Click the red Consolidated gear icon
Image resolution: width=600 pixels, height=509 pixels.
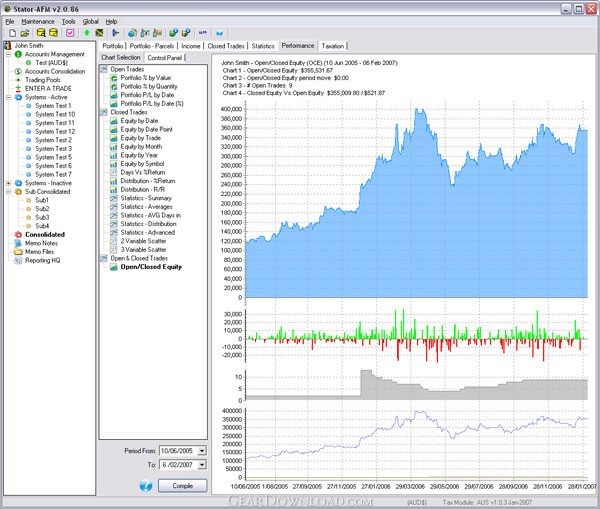(18, 235)
